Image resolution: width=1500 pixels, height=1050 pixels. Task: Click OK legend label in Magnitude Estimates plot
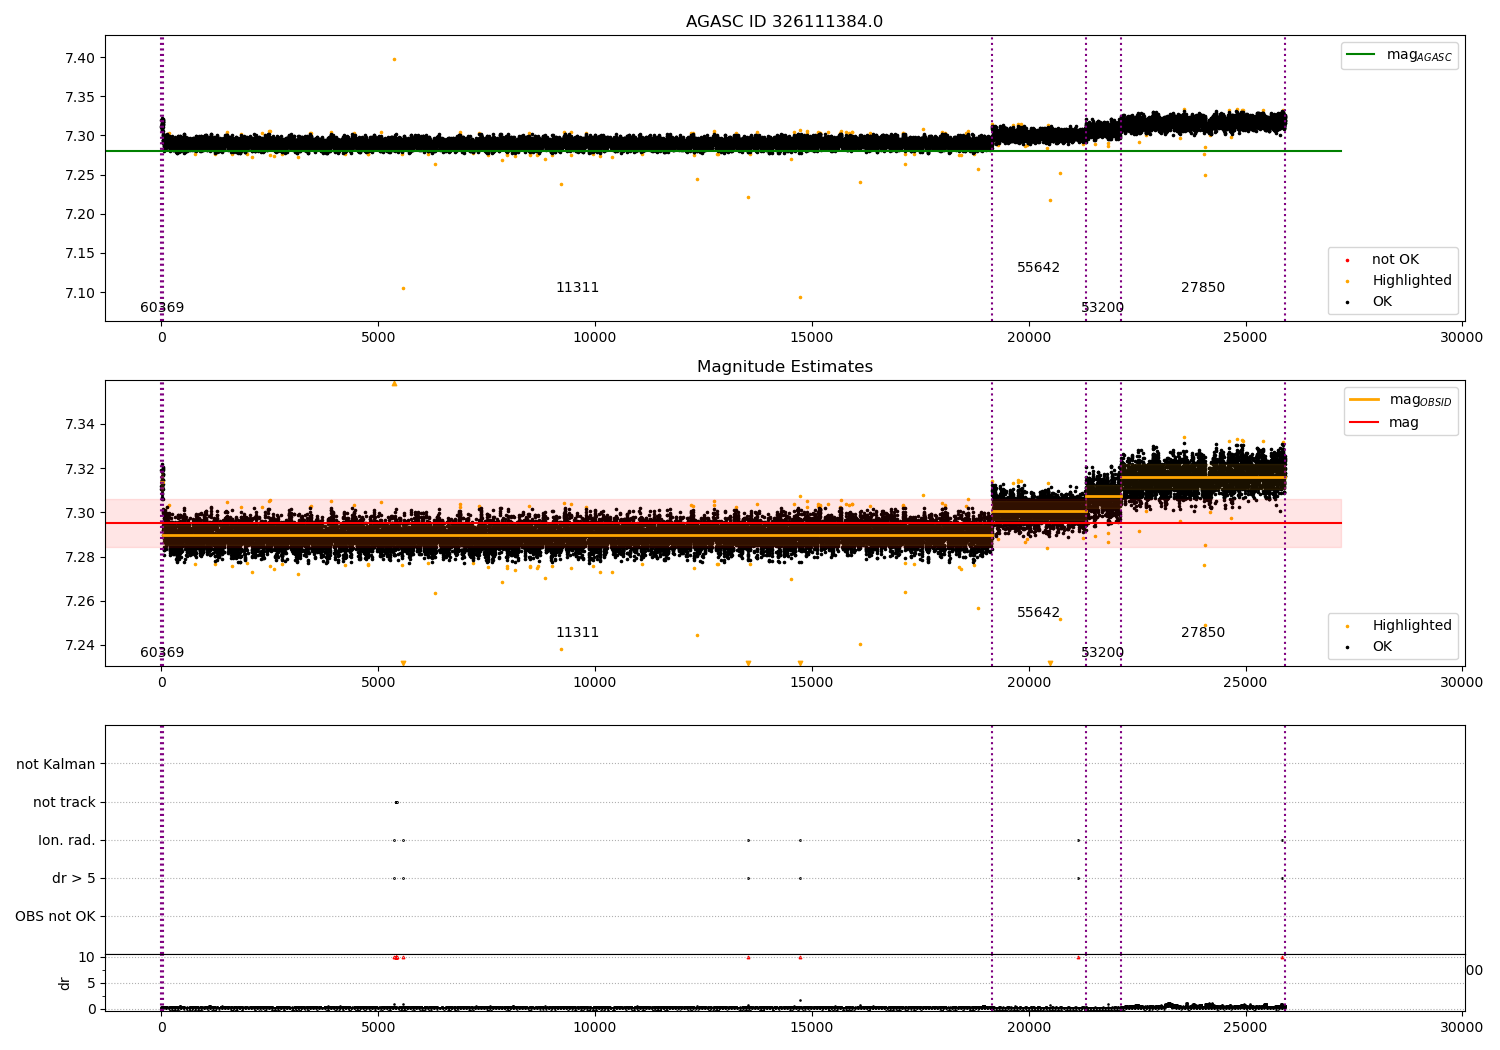1381,647
